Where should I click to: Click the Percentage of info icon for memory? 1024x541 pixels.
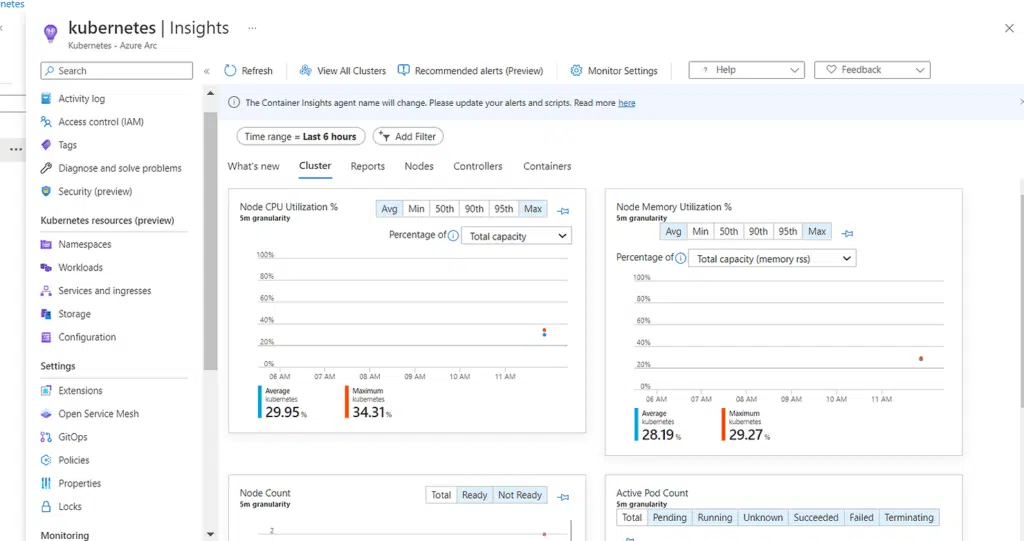click(680, 258)
